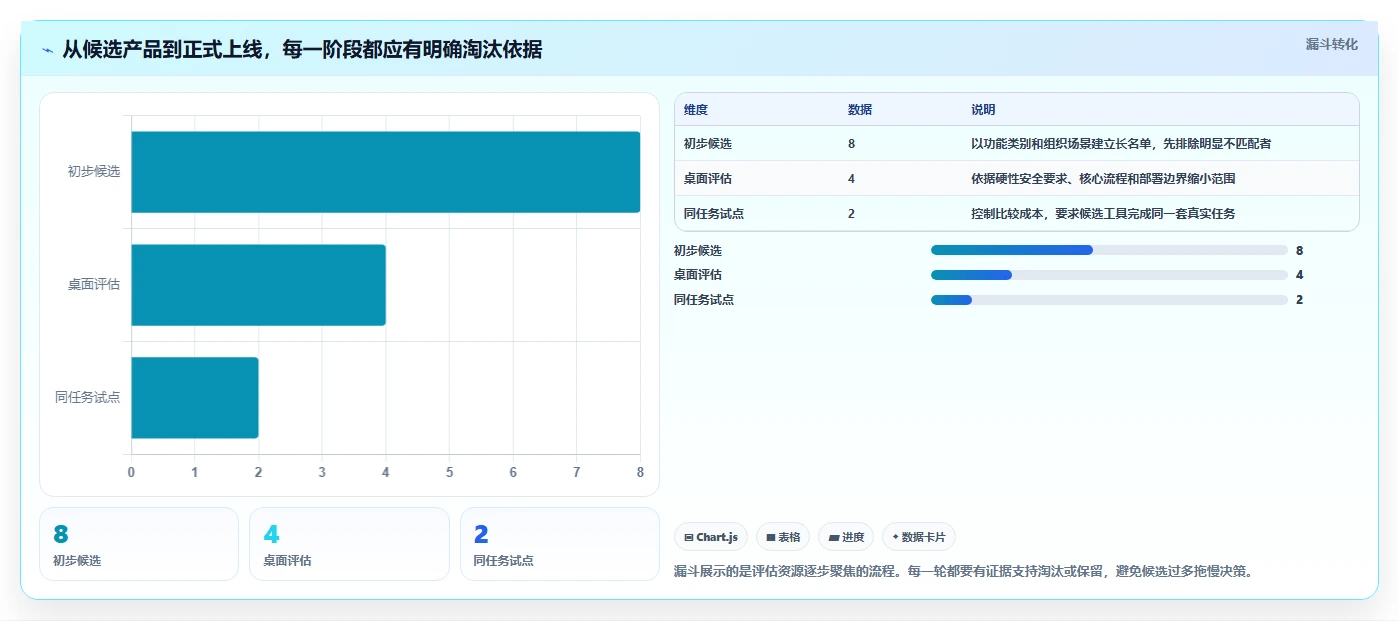Viewport: 1399px width, 621px height.
Task: Click the x-axis tick label 0
Action: 131,472
